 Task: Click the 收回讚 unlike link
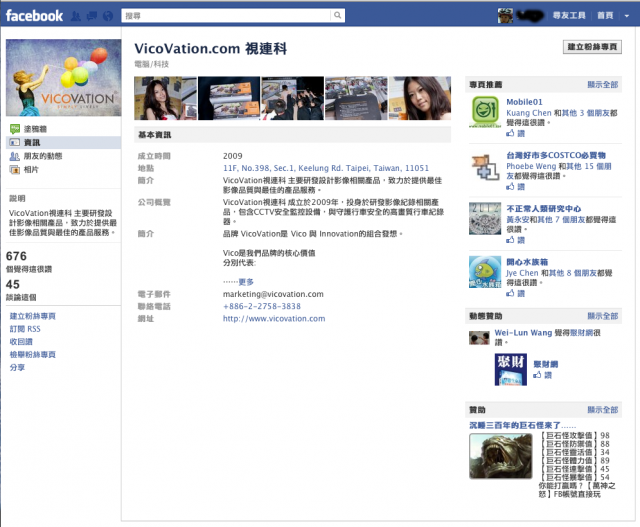click(21, 341)
